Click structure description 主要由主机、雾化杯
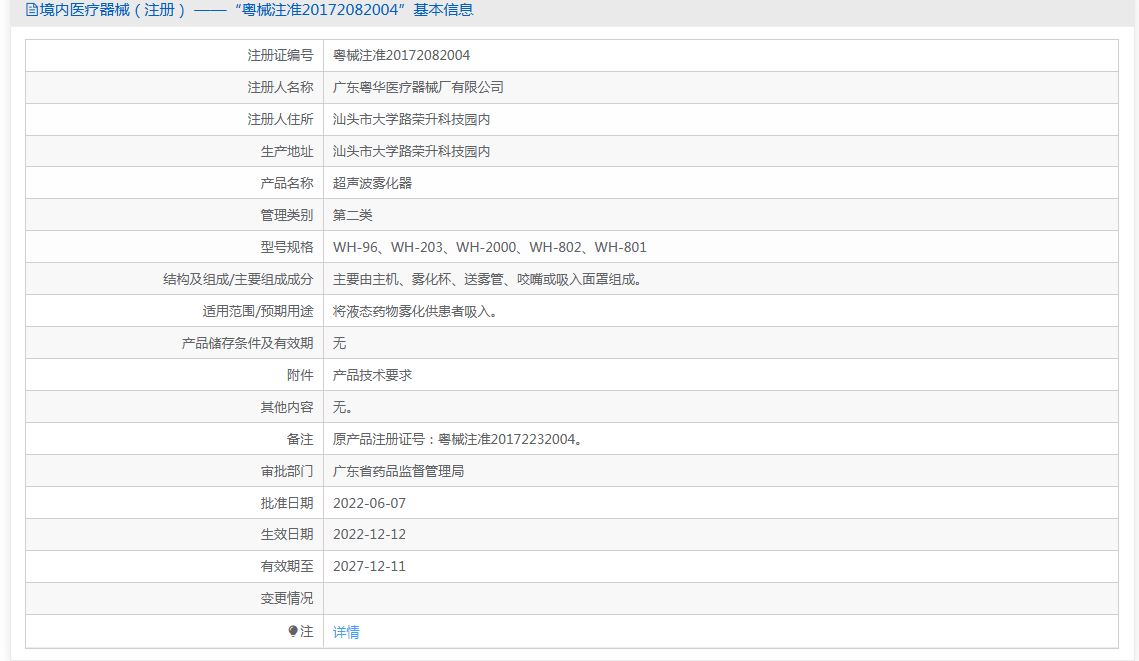 click(x=487, y=279)
